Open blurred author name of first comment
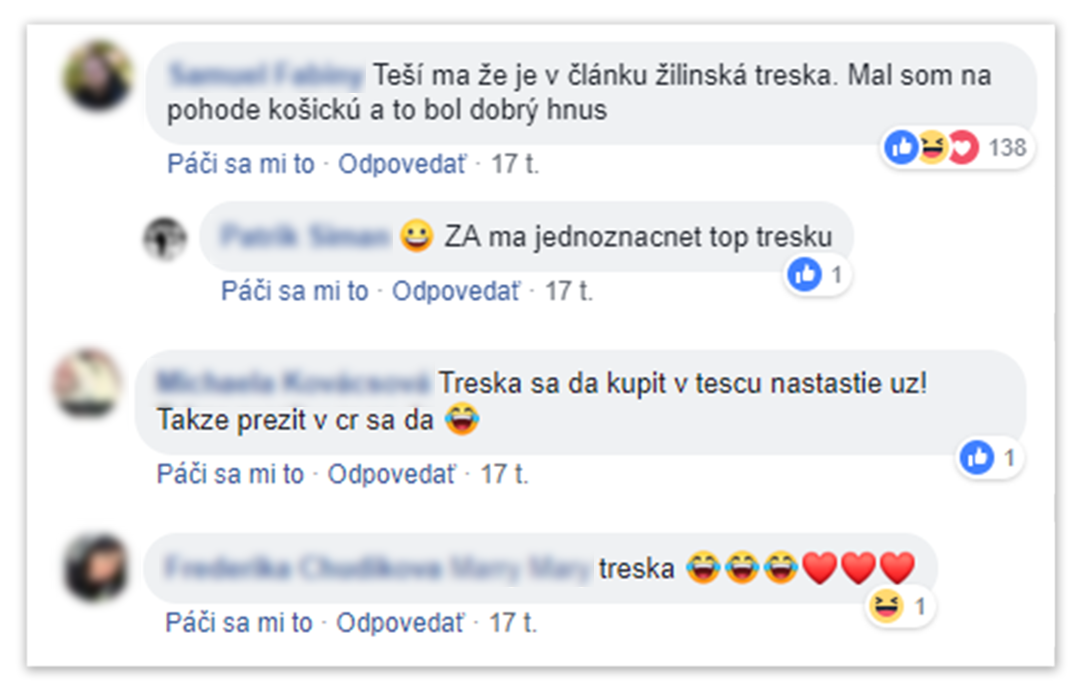Screen dimensions: 1080x691 click(266, 75)
